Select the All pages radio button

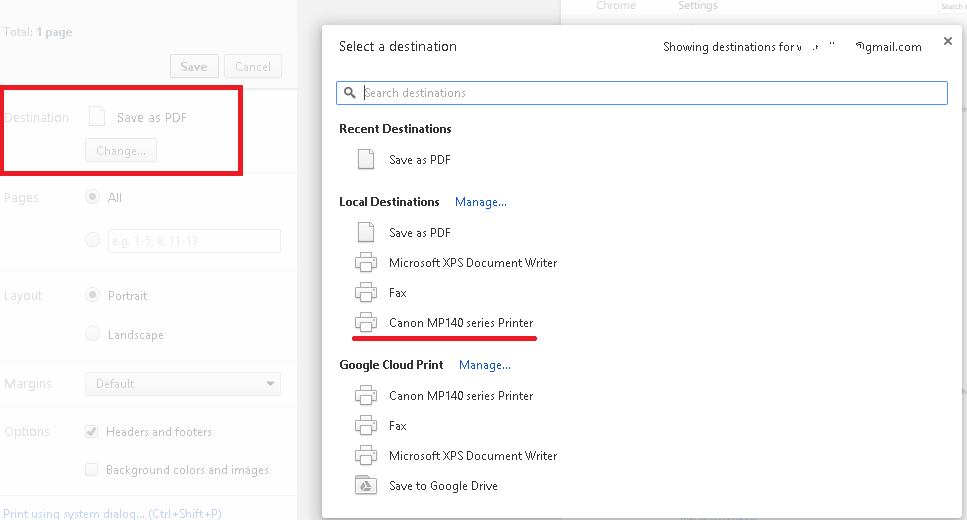(x=93, y=197)
